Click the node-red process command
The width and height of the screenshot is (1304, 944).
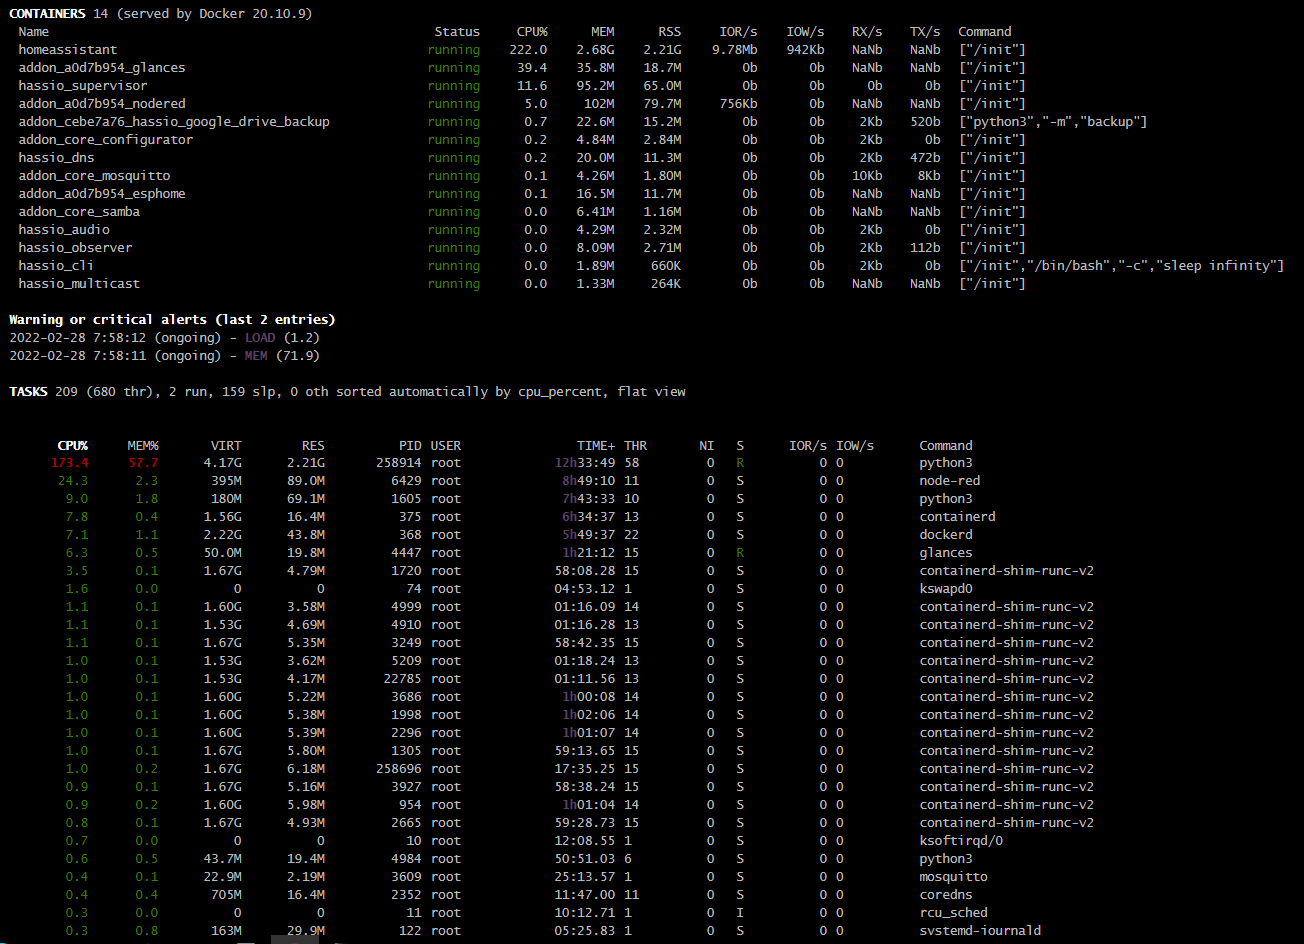(x=951, y=481)
